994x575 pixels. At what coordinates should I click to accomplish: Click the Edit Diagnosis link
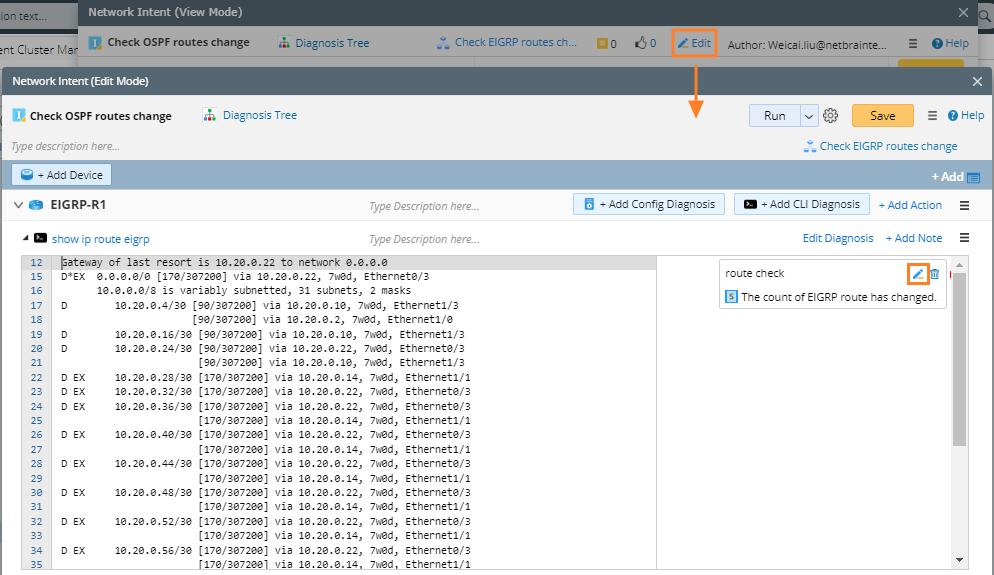[837, 238]
